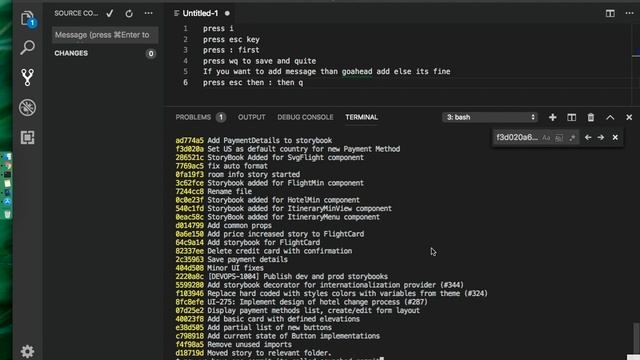Click line 1 'press i' in editor
Screen dimensions: 640x360
(x=218, y=29)
